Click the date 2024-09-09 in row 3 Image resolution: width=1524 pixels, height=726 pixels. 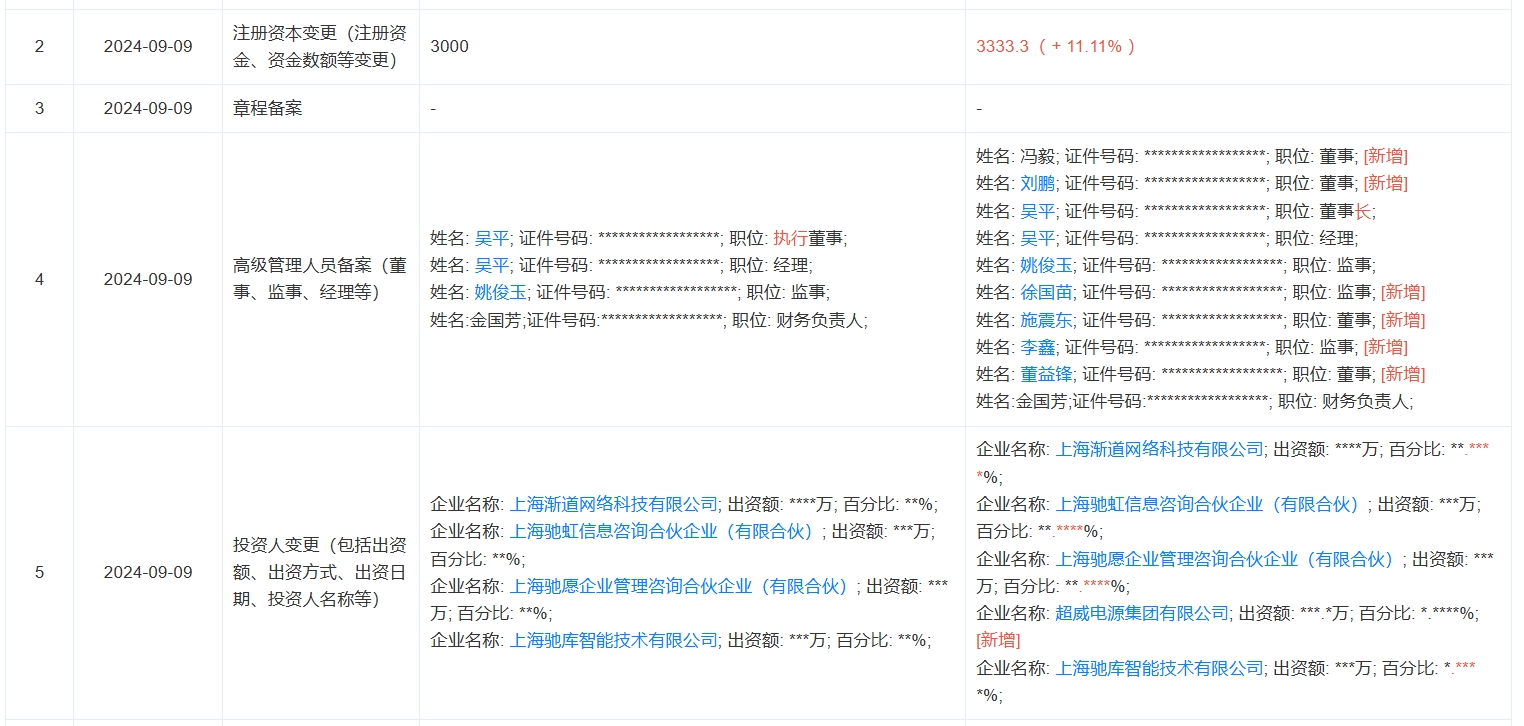tap(148, 108)
